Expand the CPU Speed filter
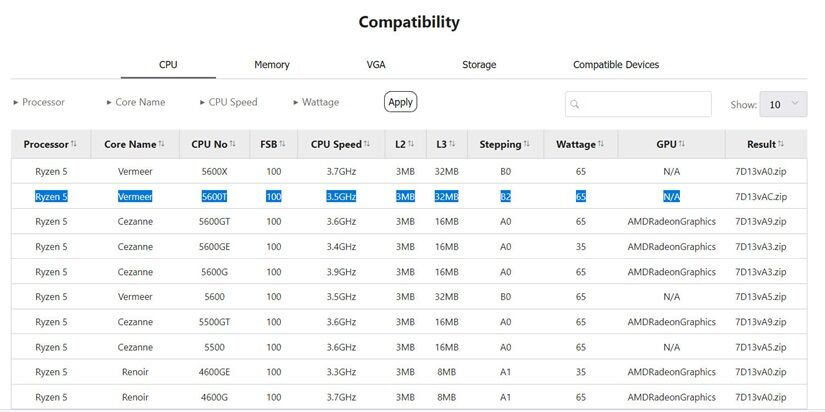This screenshot has width=825, height=412. [227, 102]
